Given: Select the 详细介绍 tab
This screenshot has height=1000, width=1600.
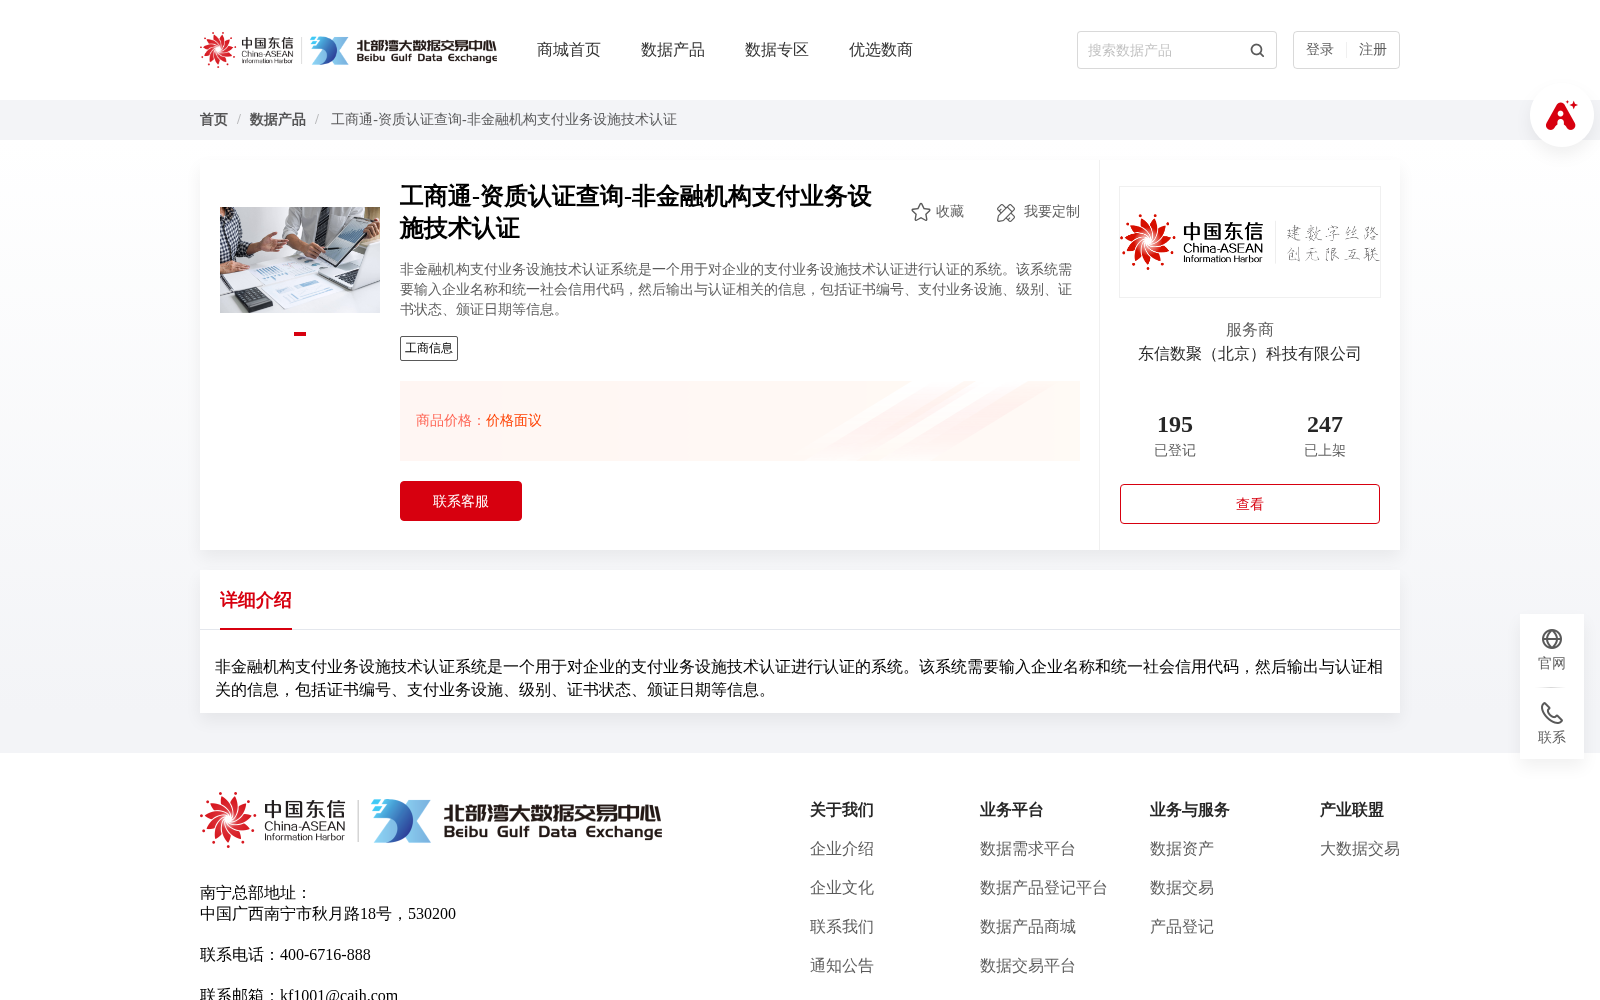Looking at the screenshot, I should point(256,600).
